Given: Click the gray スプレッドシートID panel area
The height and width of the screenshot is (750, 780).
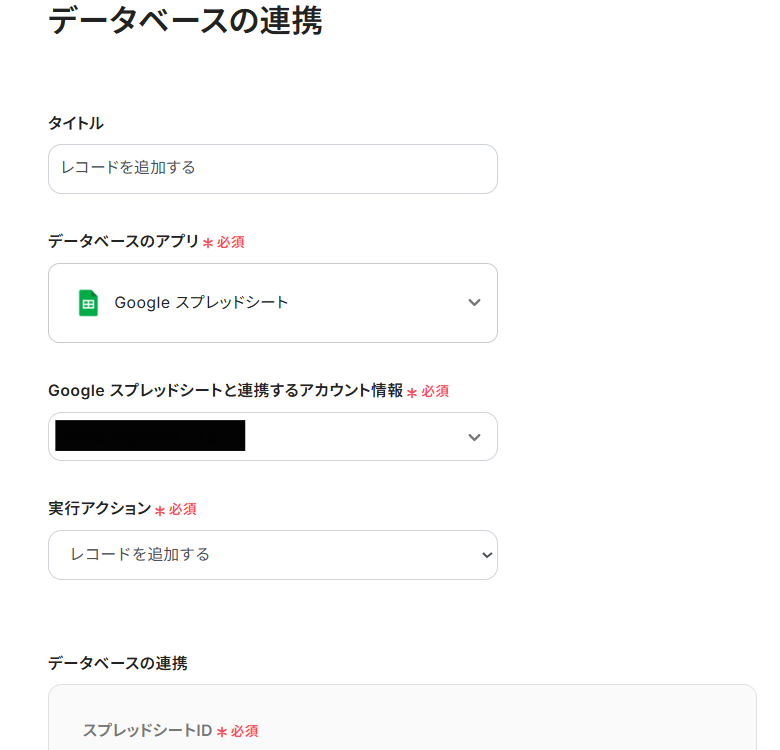Looking at the screenshot, I should pos(500,720).
